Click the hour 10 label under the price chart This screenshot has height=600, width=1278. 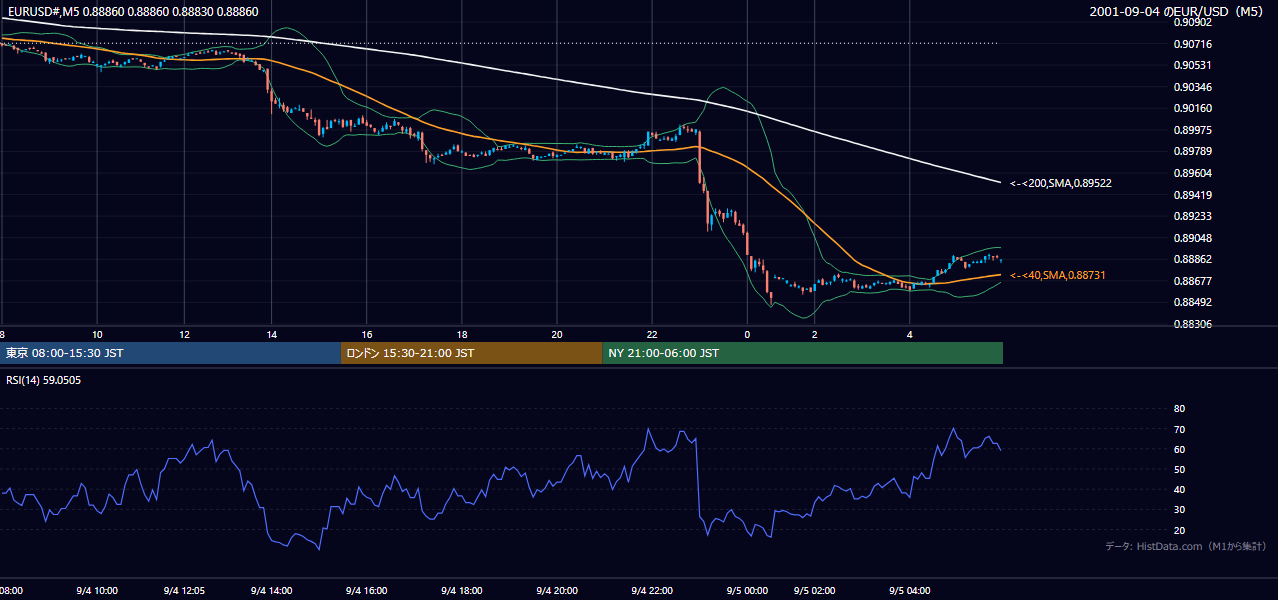[97, 334]
